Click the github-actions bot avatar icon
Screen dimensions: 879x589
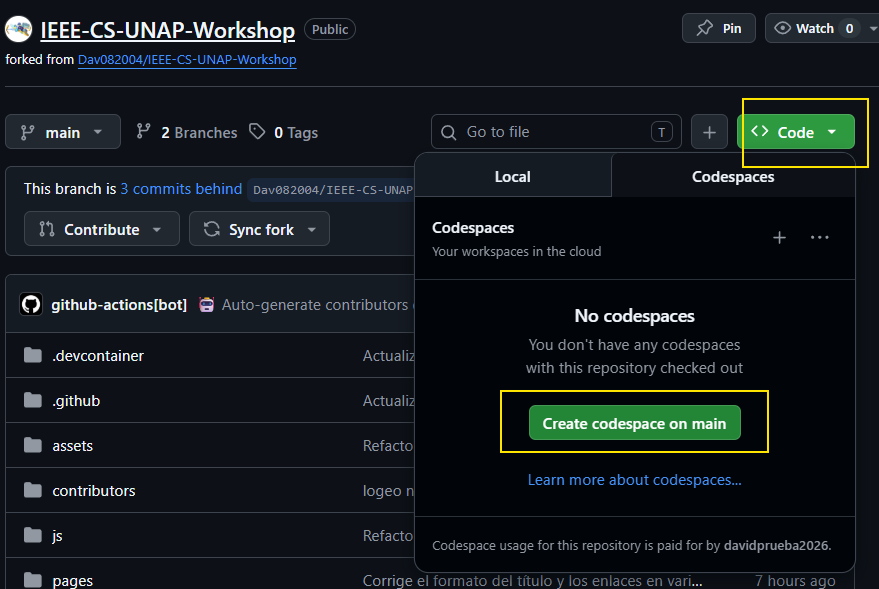point(31,304)
